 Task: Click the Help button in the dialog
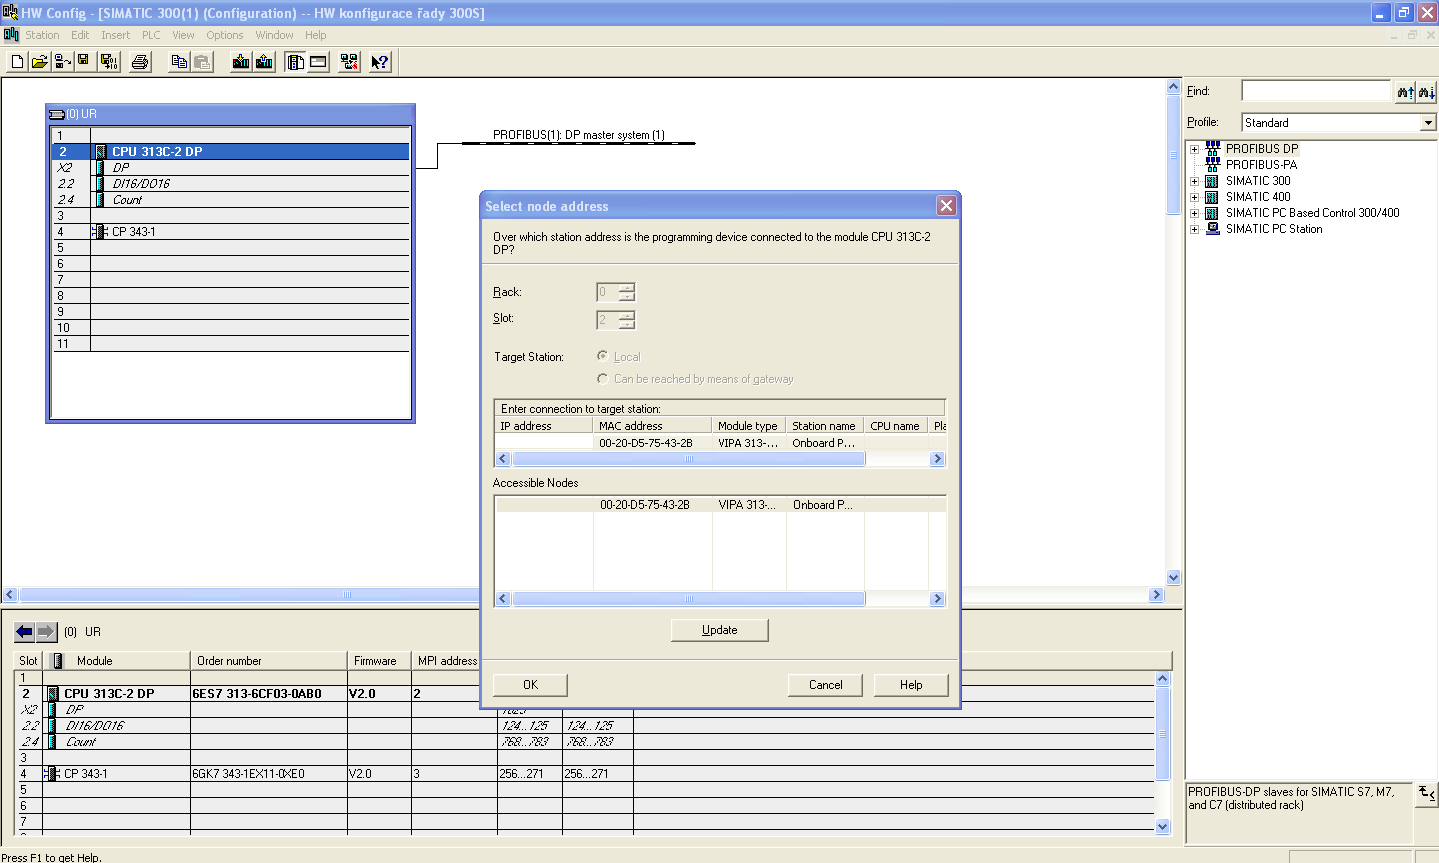(911, 685)
